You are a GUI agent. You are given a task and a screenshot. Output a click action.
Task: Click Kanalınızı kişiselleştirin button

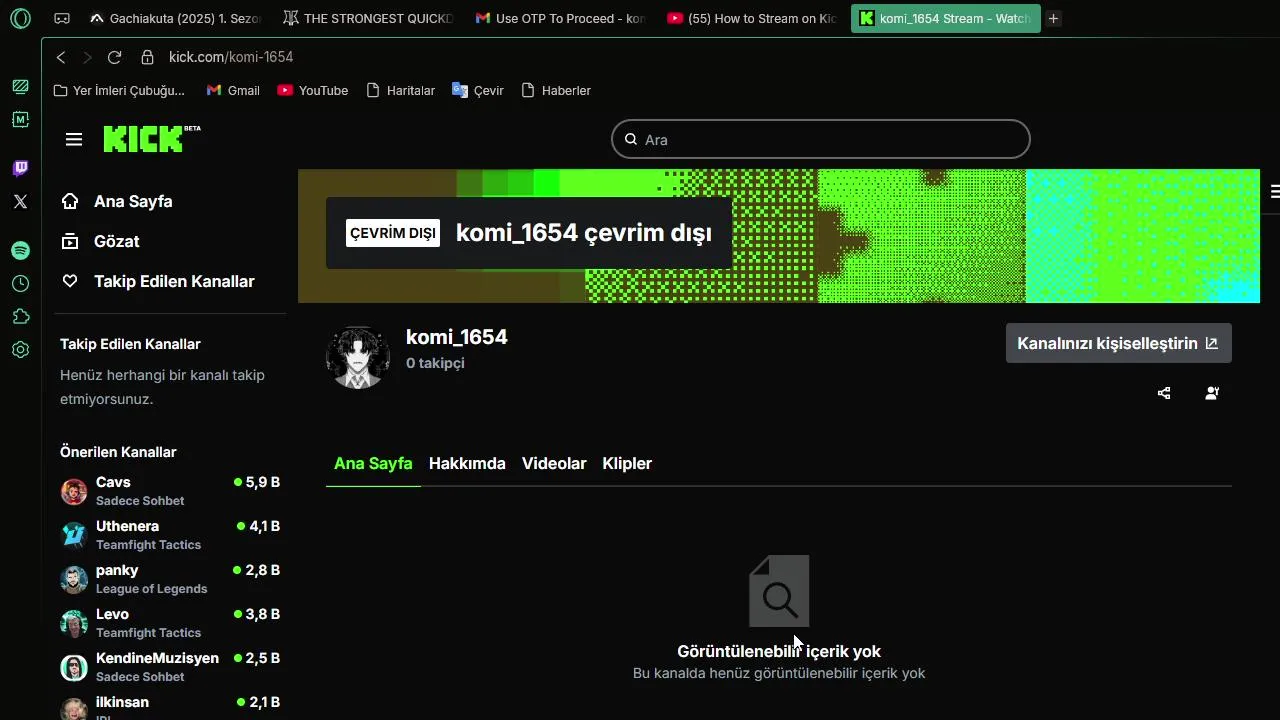(1118, 343)
